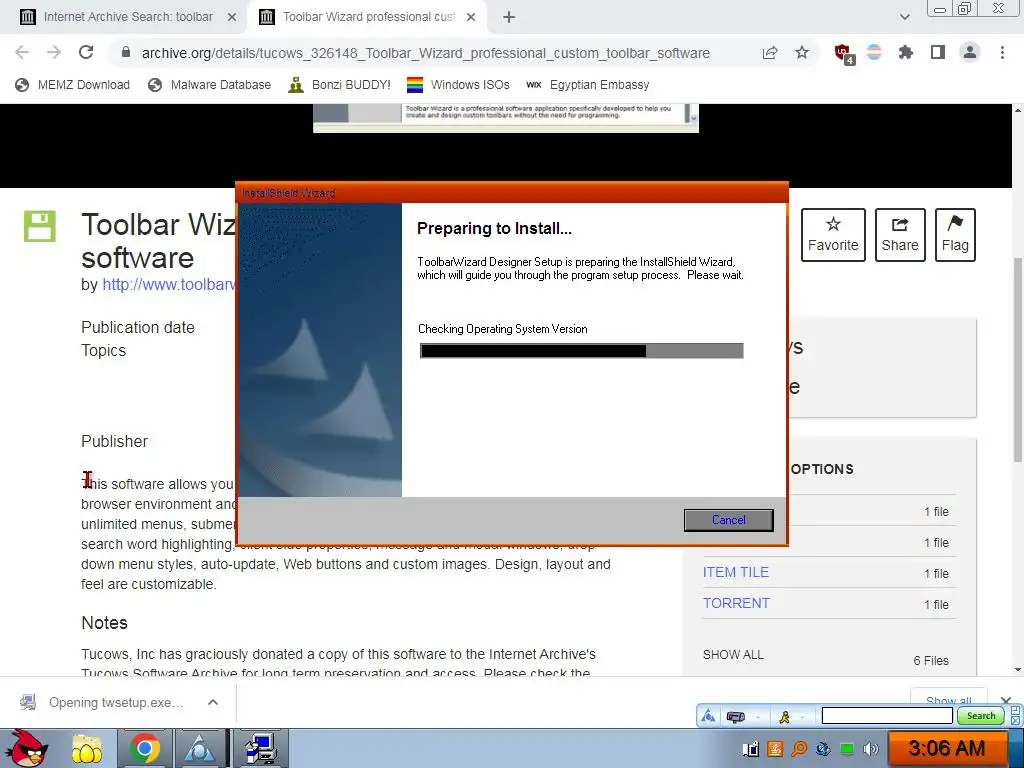Click the scroll arrow on the screenshot preview
The width and height of the screenshot is (1024, 768).
pyautogui.click(x=693, y=118)
